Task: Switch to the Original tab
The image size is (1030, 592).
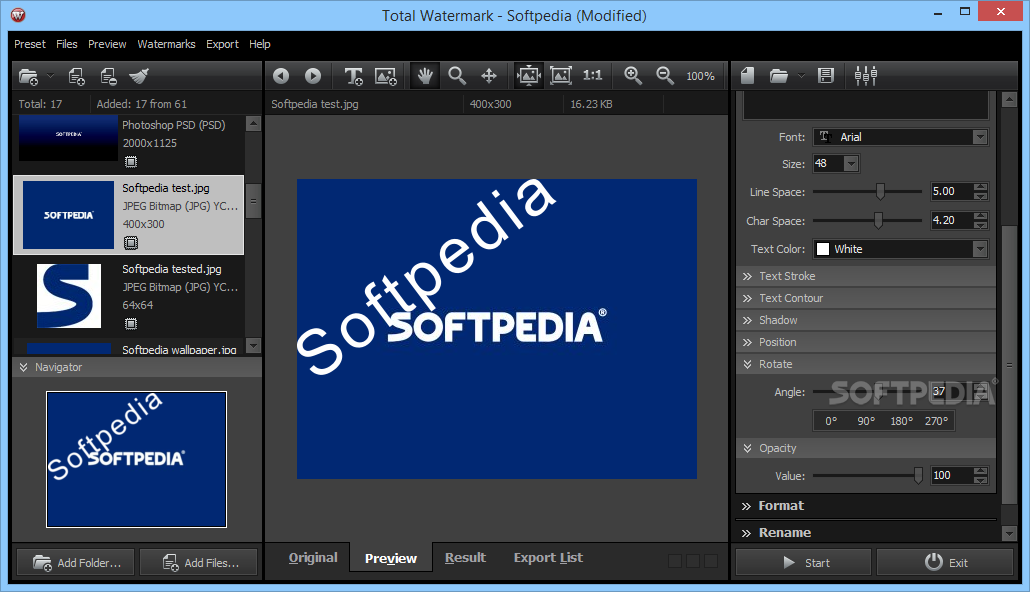Action: 313,558
